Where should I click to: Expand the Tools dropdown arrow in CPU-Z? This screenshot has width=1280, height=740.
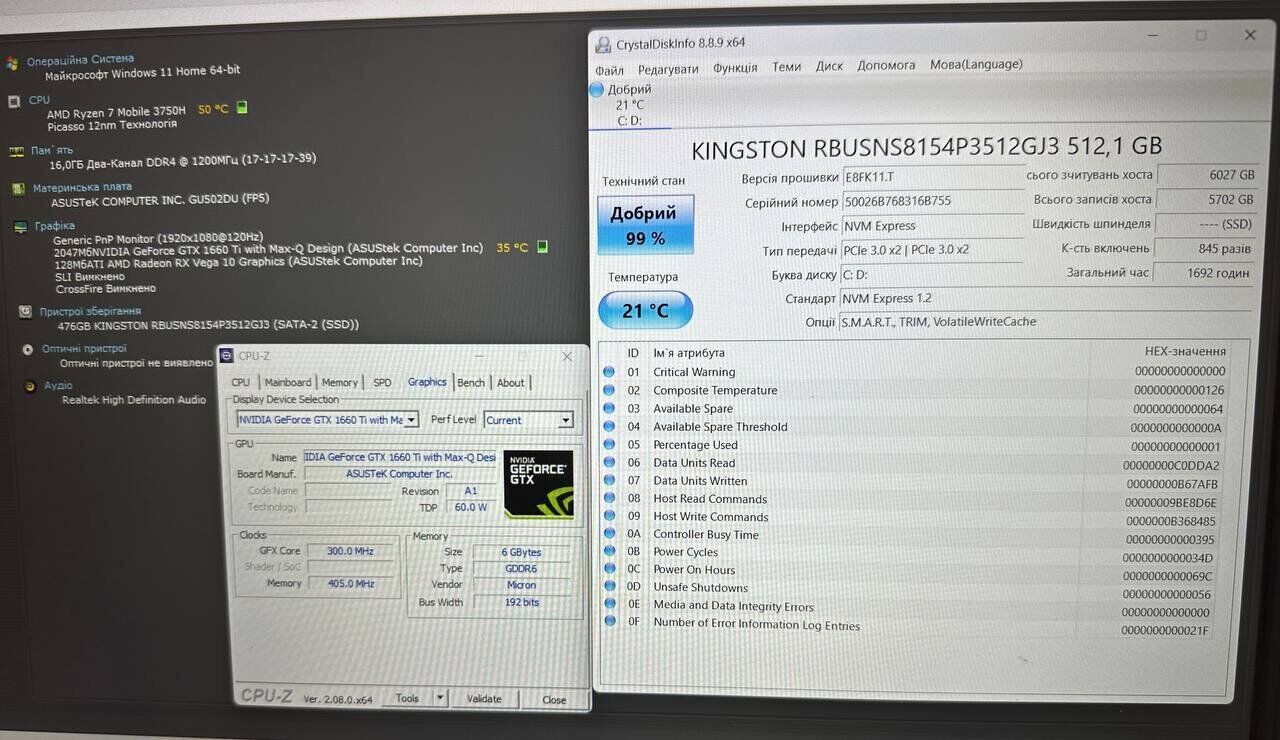pos(440,698)
